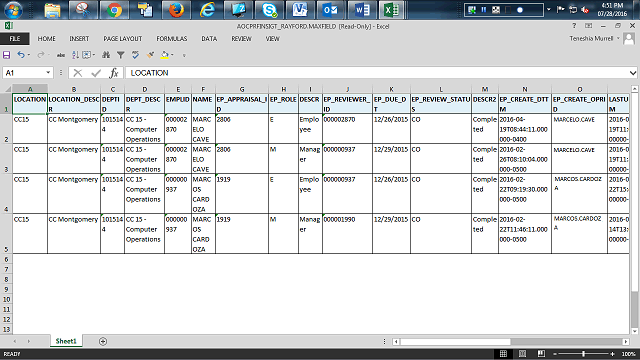Open the FORMULAS ribbon tab
Screen dimensions: 640x360
pyautogui.click(x=171, y=39)
